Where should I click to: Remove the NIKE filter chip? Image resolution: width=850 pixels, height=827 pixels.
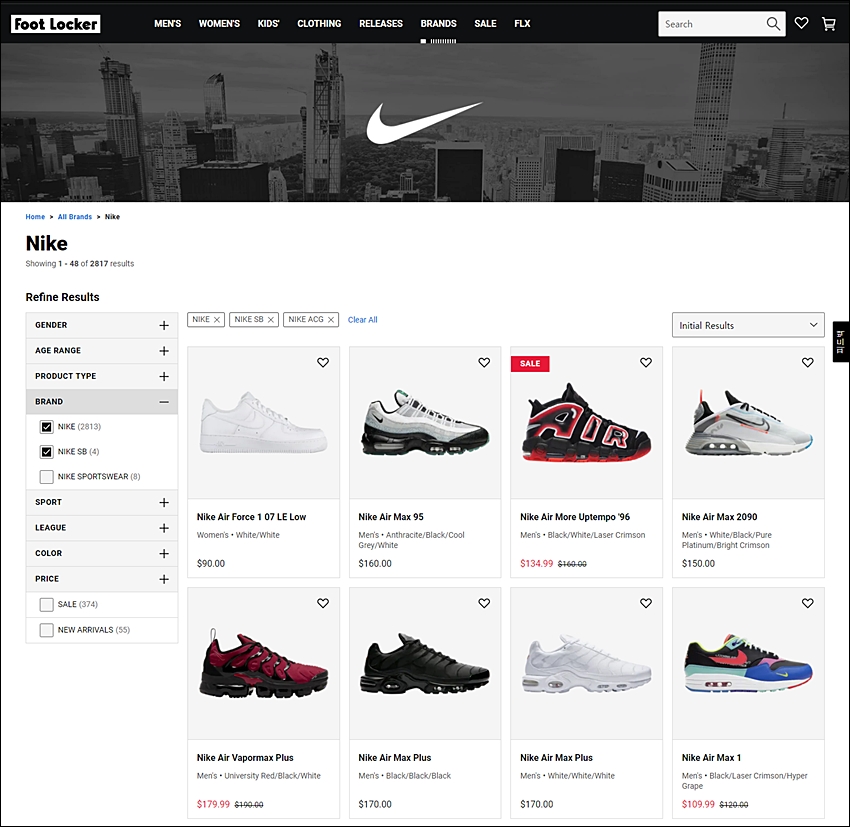pos(217,320)
